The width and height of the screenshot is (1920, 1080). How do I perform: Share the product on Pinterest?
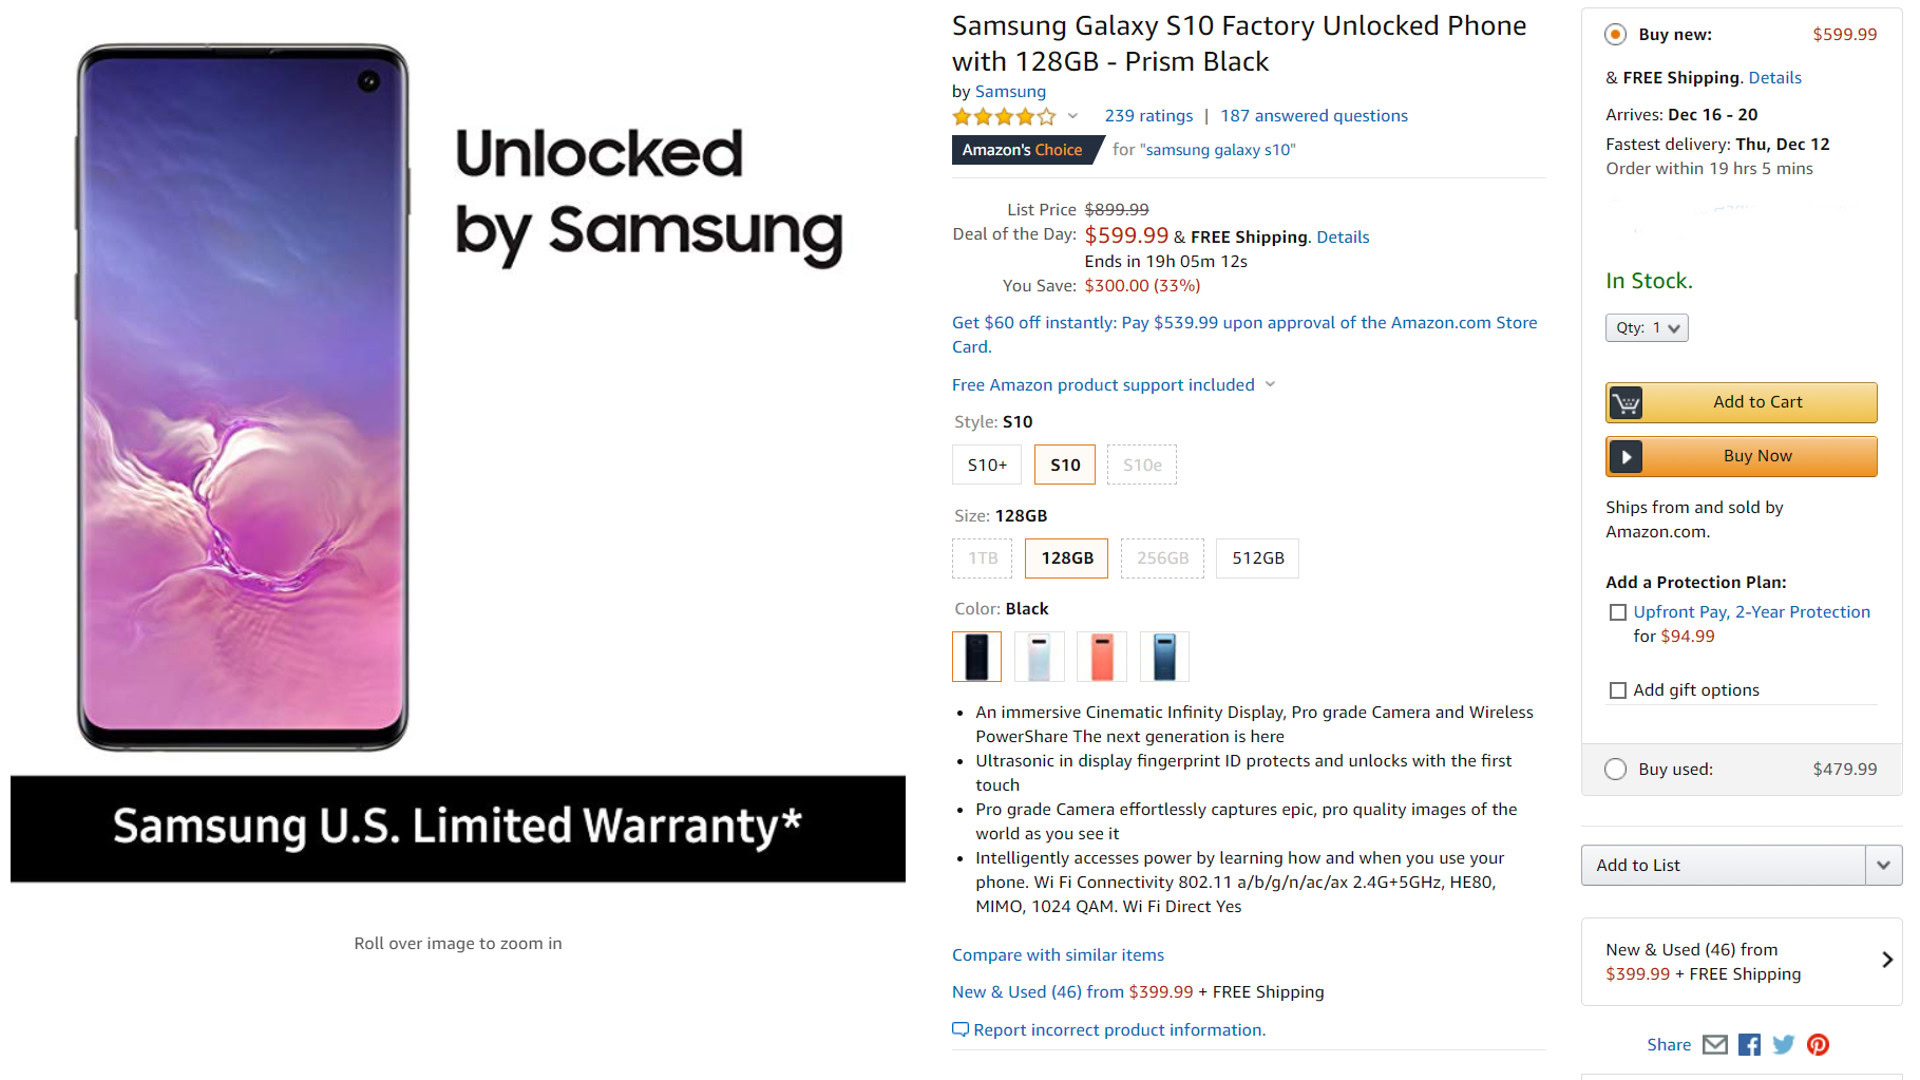click(1818, 1045)
